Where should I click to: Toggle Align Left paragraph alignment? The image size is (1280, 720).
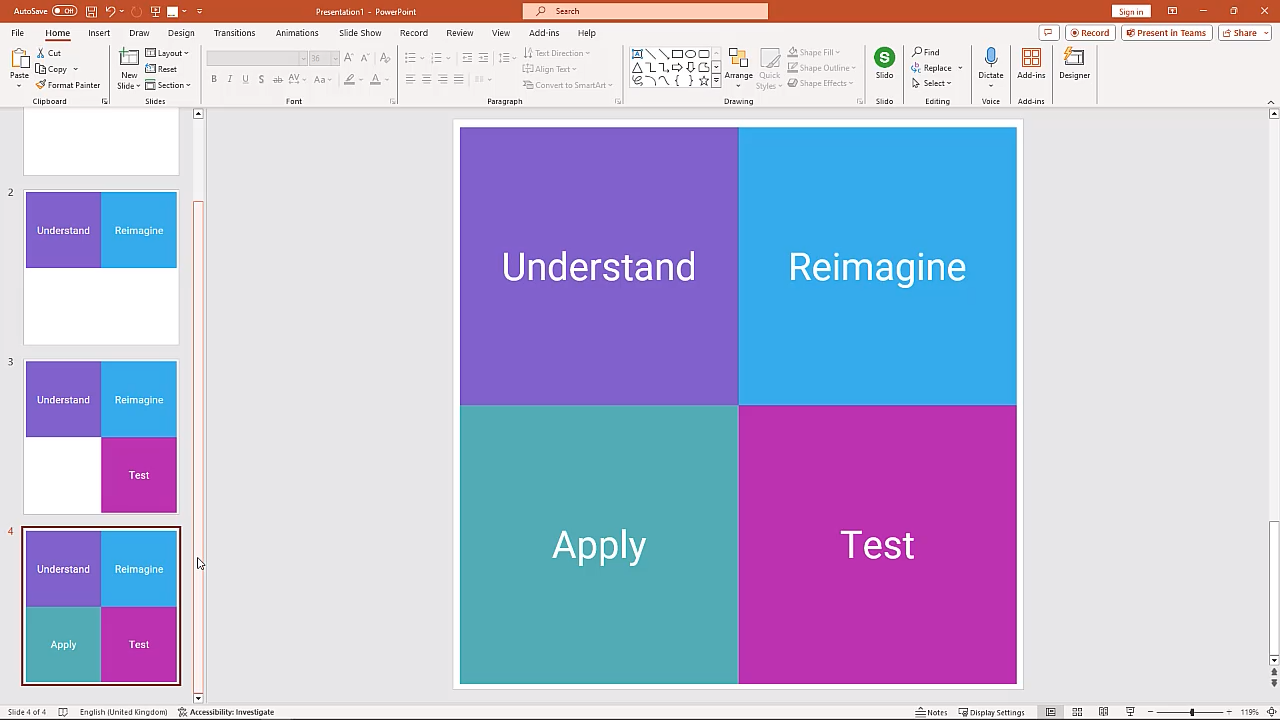click(x=410, y=79)
